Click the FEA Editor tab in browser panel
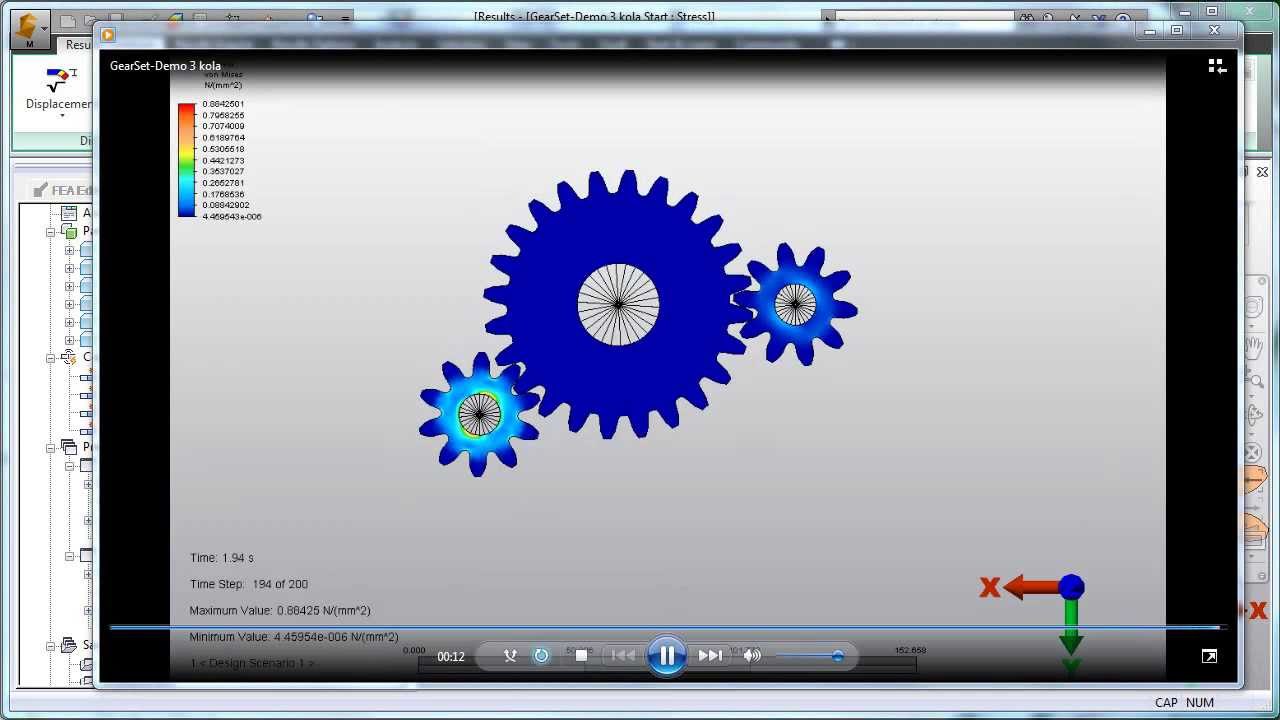The width and height of the screenshot is (1280, 720). point(62,190)
